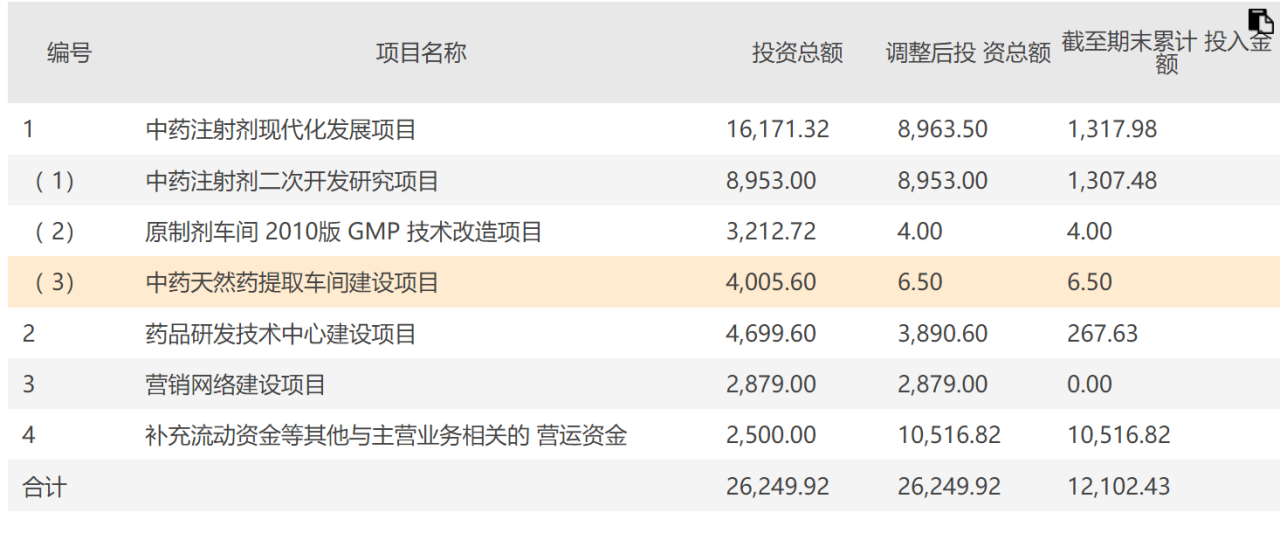Click the 编号 column header
This screenshot has width=1280, height=554.
coord(69,54)
